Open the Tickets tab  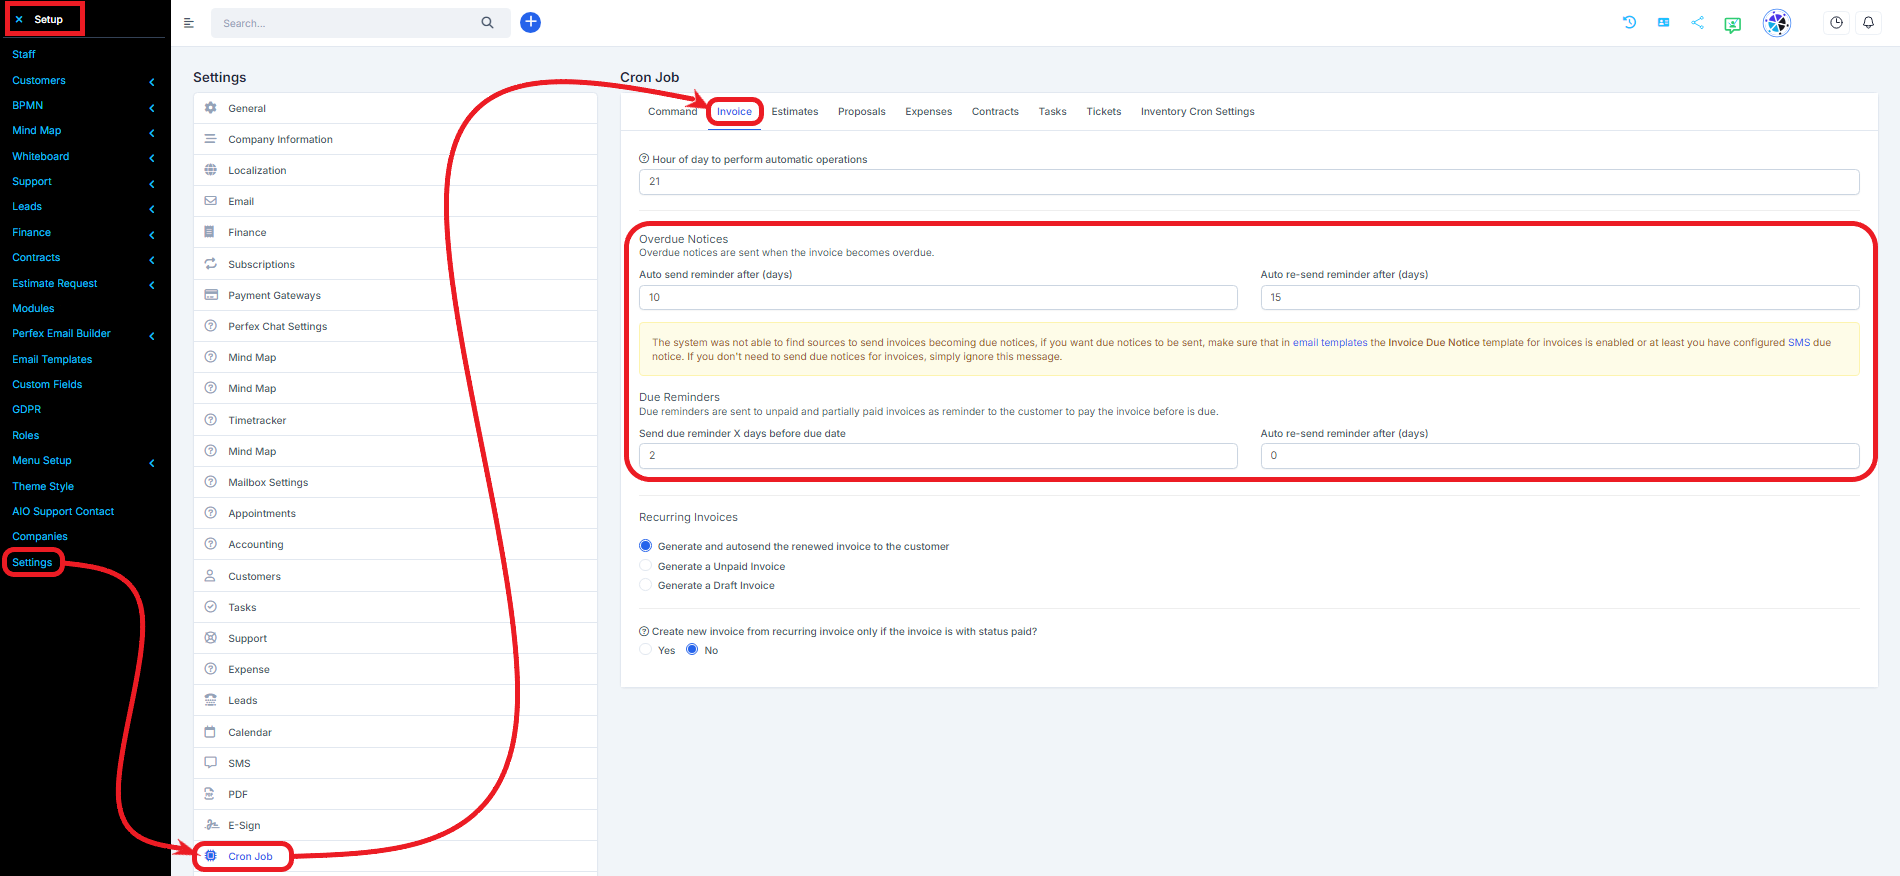click(x=1104, y=111)
